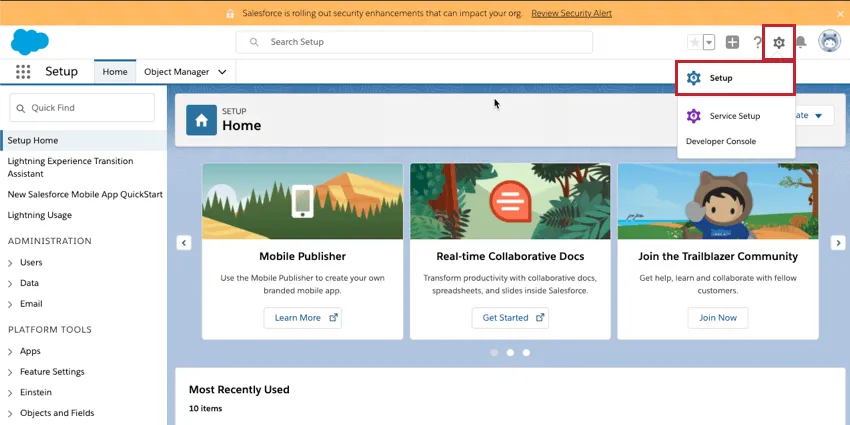Expand the Users tree section
The height and width of the screenshot is (425, 850).
coord(10,263)
